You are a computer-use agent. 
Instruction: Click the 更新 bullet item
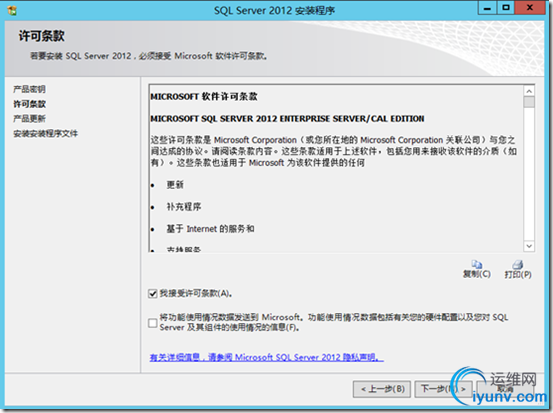point(175,185)
